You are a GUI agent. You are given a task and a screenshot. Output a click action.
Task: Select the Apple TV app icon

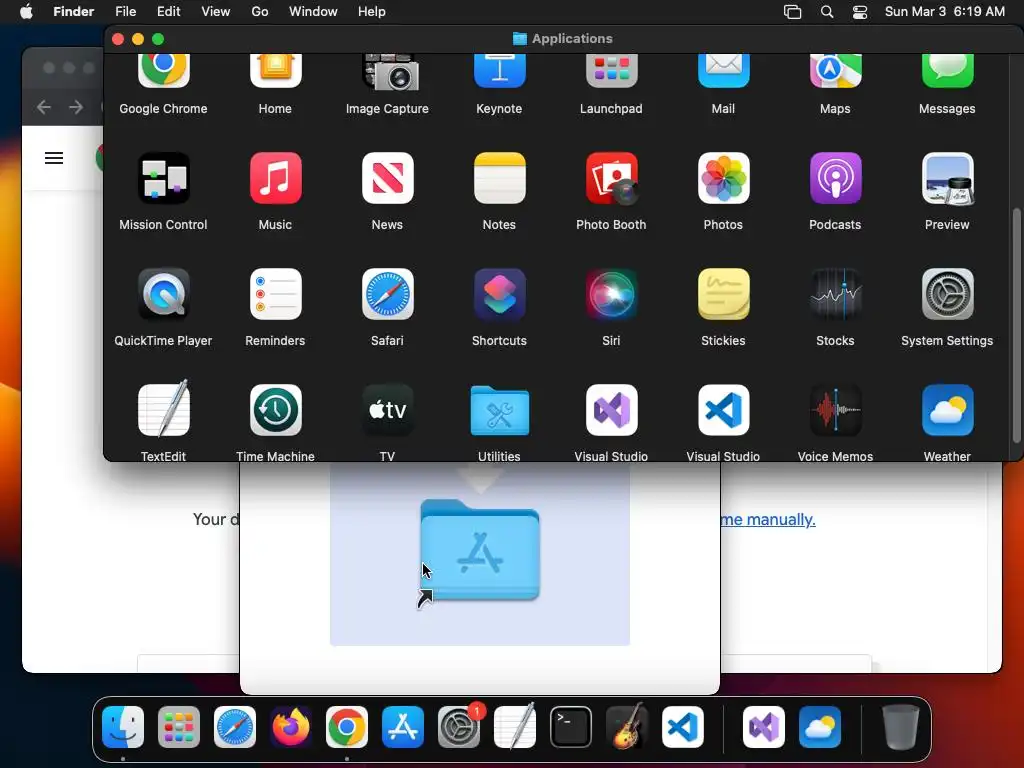point(387,410)
